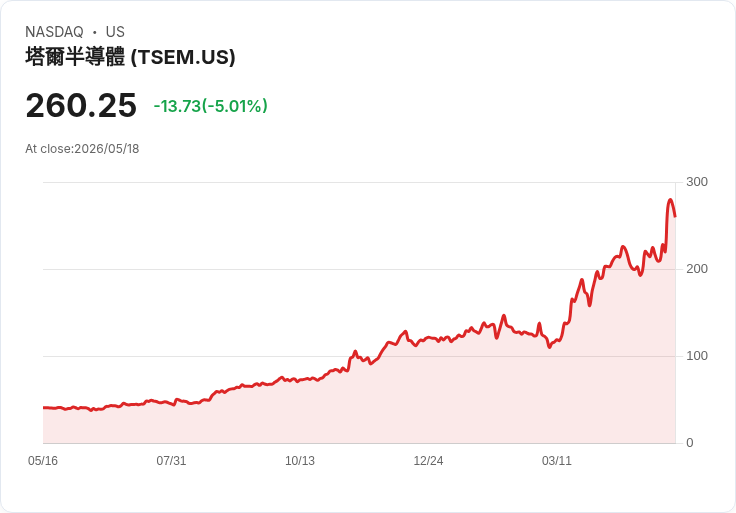
Task: Select the 260.25 current price
Action: 81,105
